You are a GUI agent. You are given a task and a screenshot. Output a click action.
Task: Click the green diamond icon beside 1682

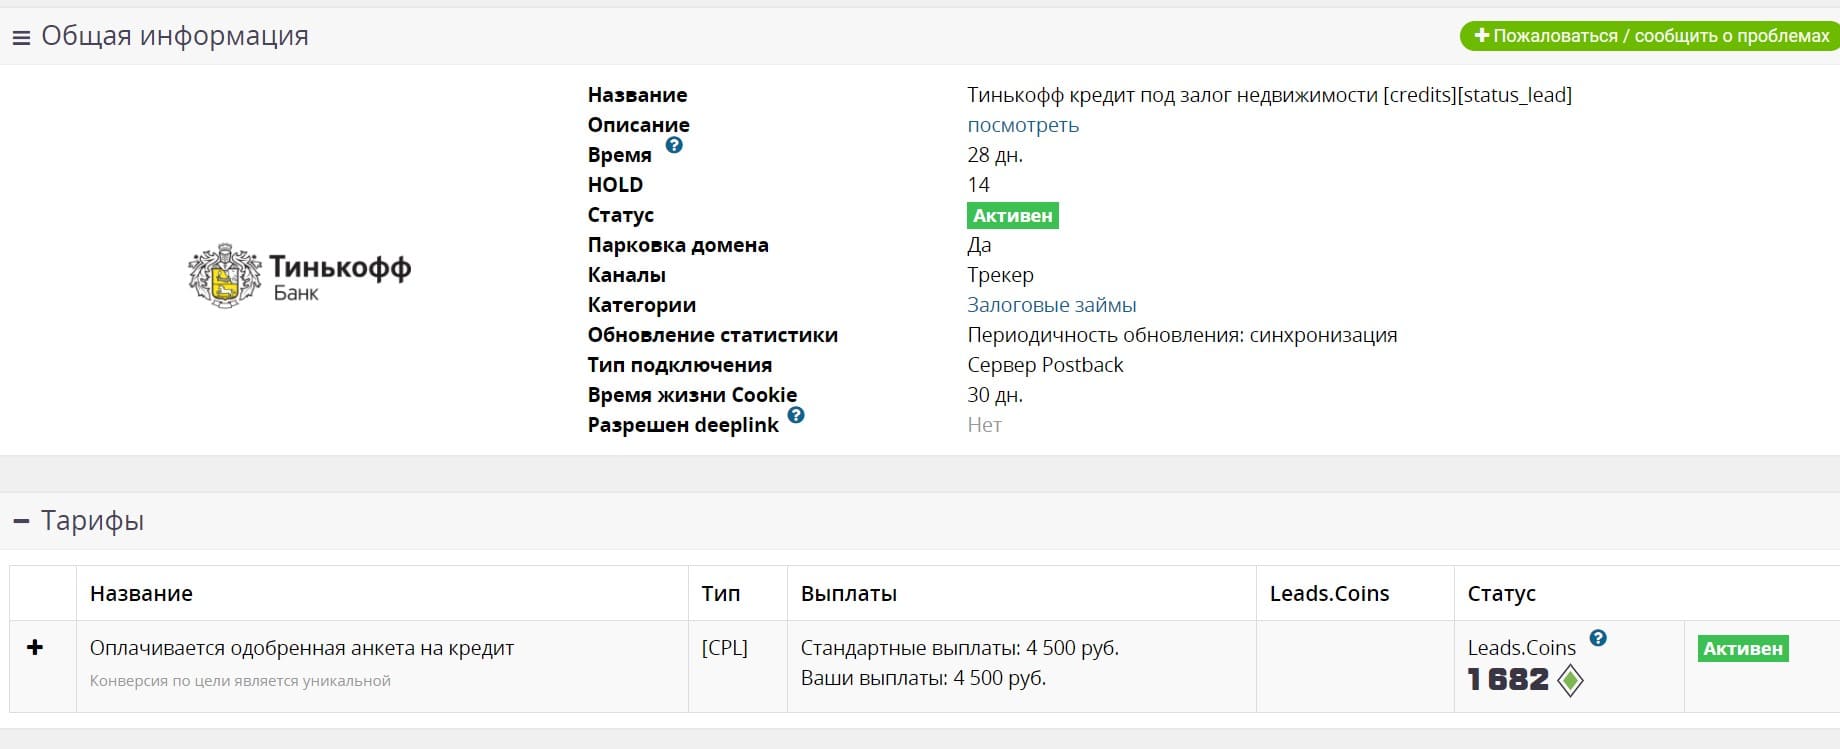[1571, 681]
